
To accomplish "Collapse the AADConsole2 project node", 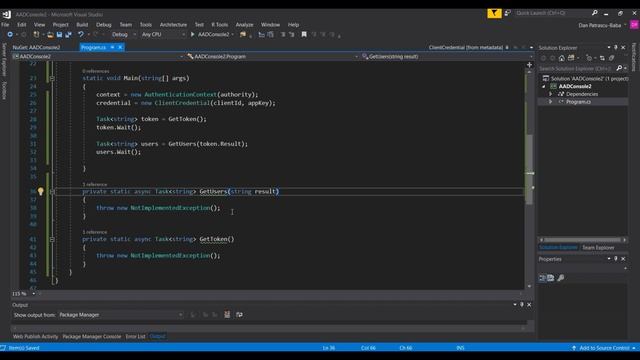I will [x=544, y=87].
